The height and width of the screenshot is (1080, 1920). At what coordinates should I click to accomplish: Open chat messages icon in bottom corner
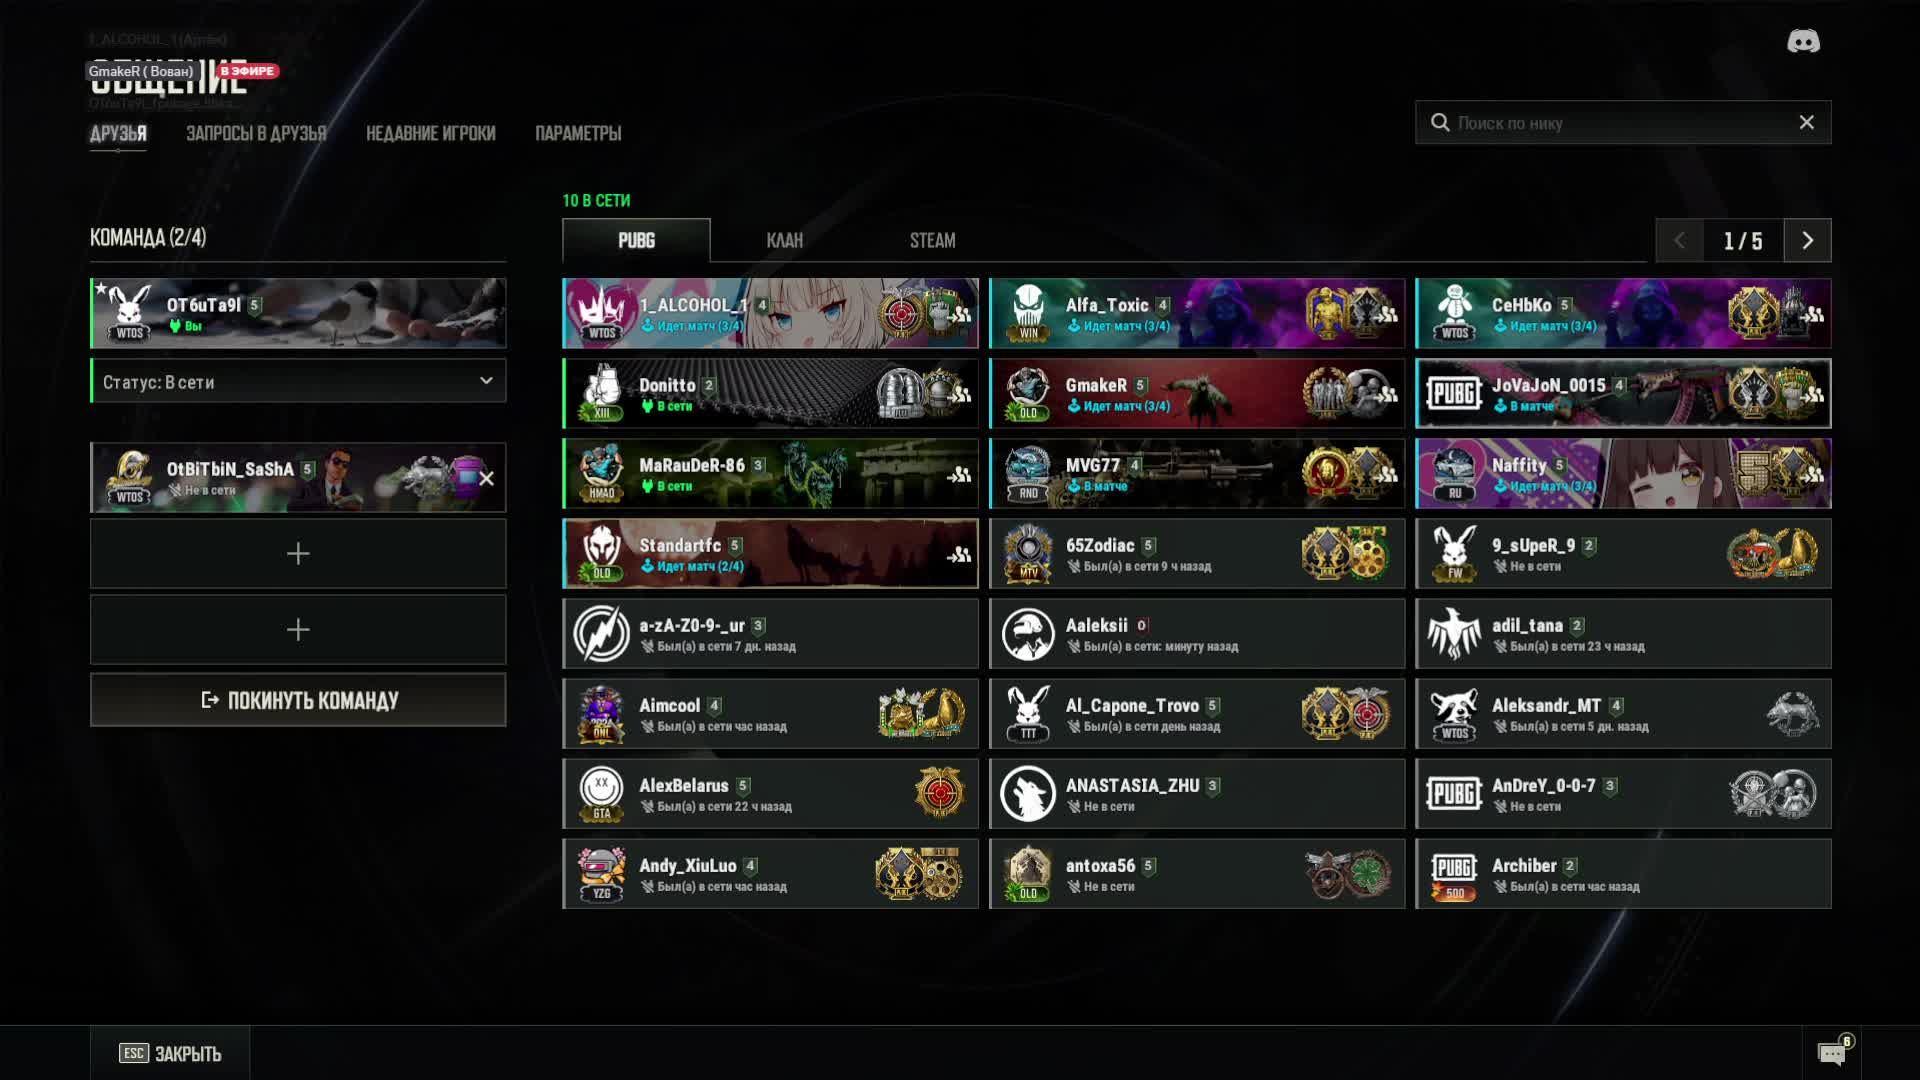point(1832,1053)
